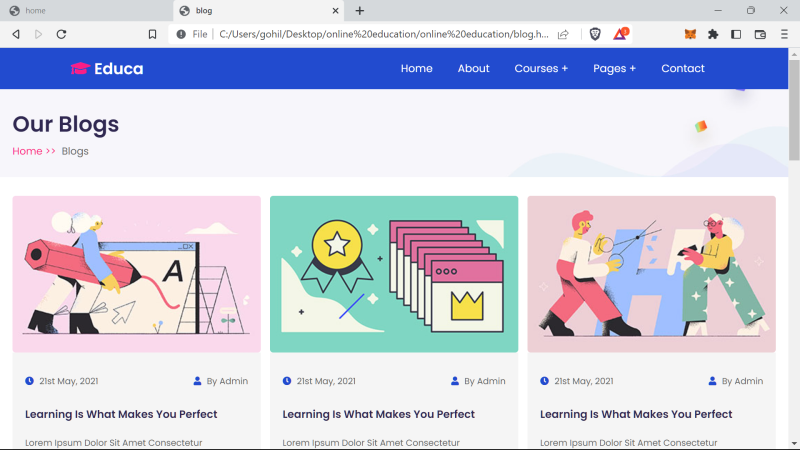Click the scrollbar down arrow
This screenshot has width=800, height=450.
(x=794, y=444)
